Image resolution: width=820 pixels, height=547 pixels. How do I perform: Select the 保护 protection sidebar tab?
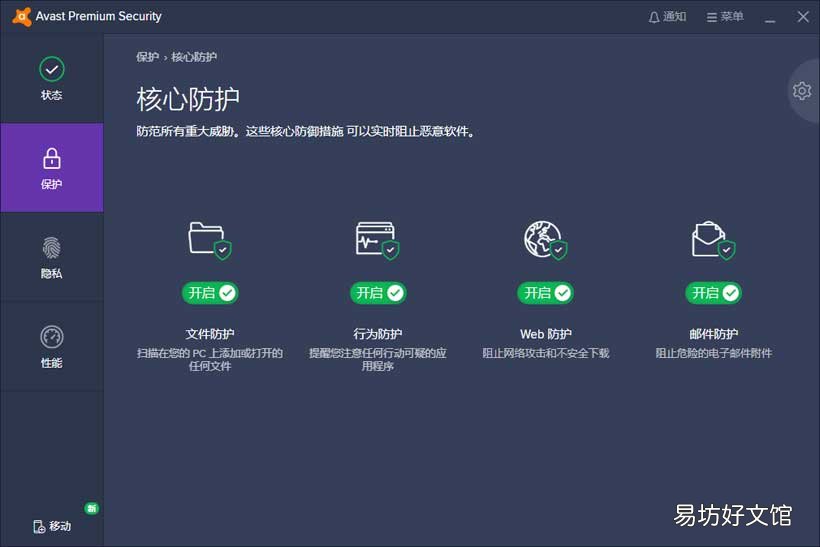tap(52, 168)
